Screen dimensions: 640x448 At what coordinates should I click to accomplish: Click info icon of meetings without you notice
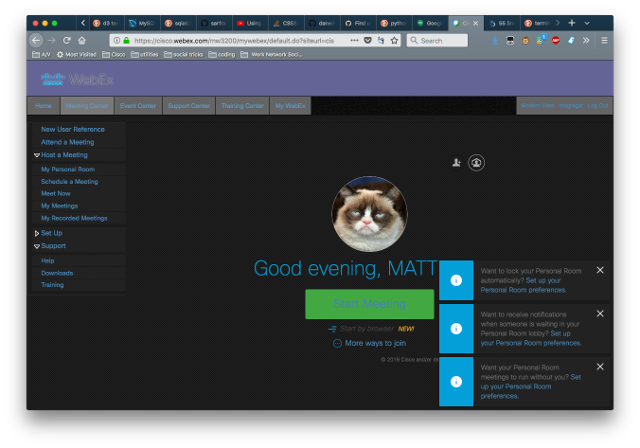456,381
